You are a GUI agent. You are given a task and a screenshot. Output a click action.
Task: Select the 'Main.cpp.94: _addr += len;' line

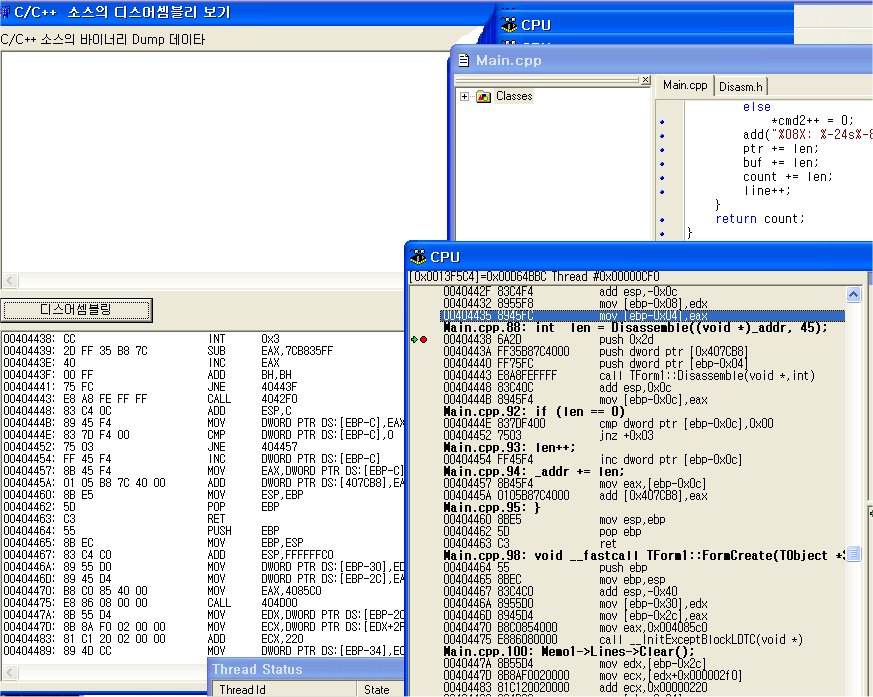click(534, 472)
